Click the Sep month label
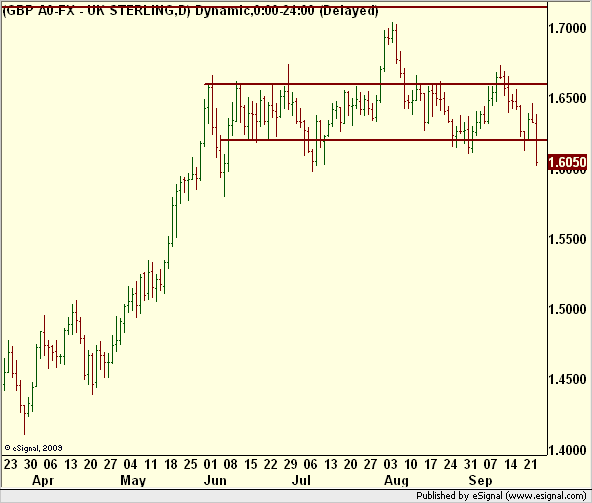592x503 pixels. coord(480,481)
